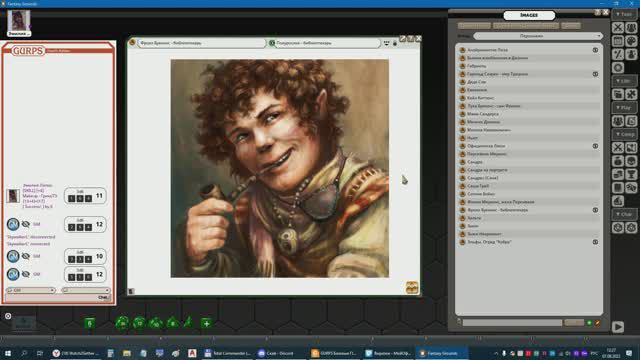Viewport: 640px width, 360px height.
Task: Click the first button atop the Images window
Action: coord(474,26)
